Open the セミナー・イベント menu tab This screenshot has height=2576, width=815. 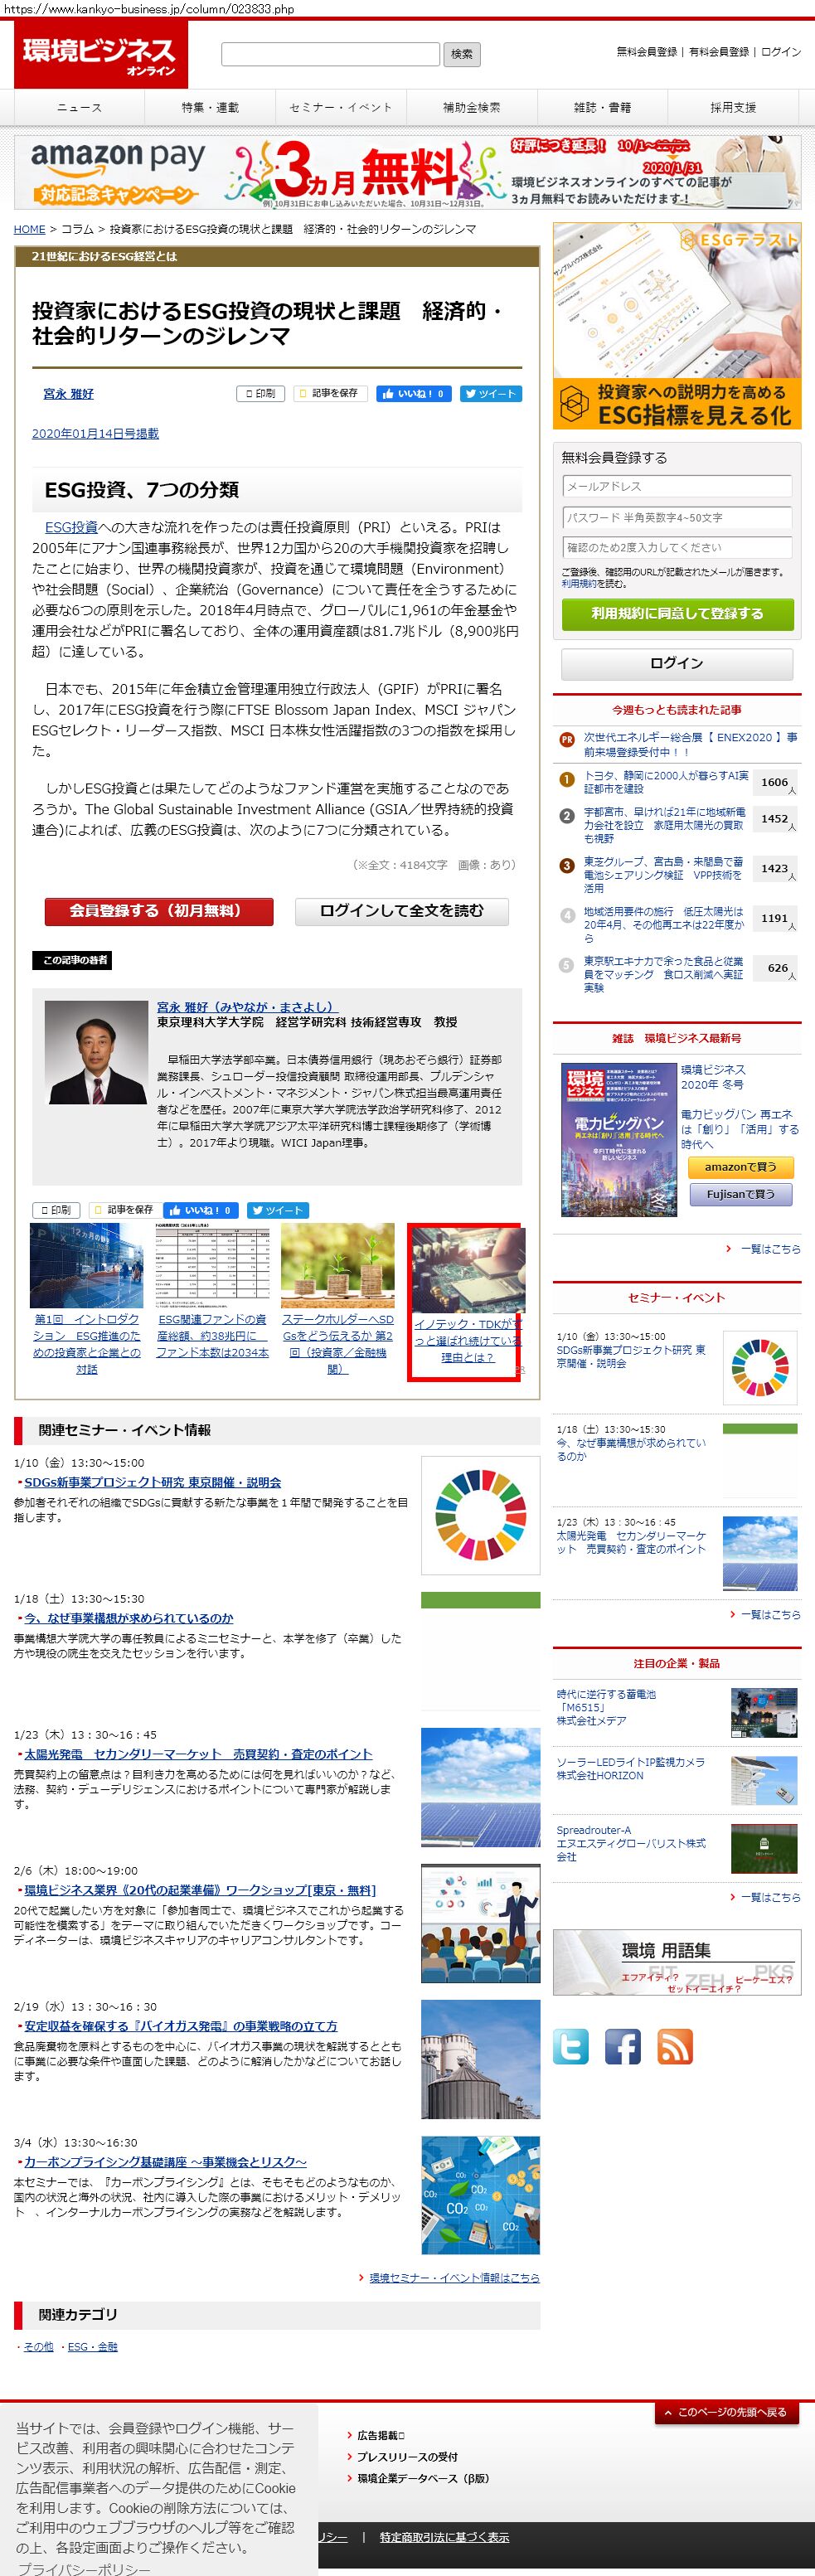click(341, 107)
